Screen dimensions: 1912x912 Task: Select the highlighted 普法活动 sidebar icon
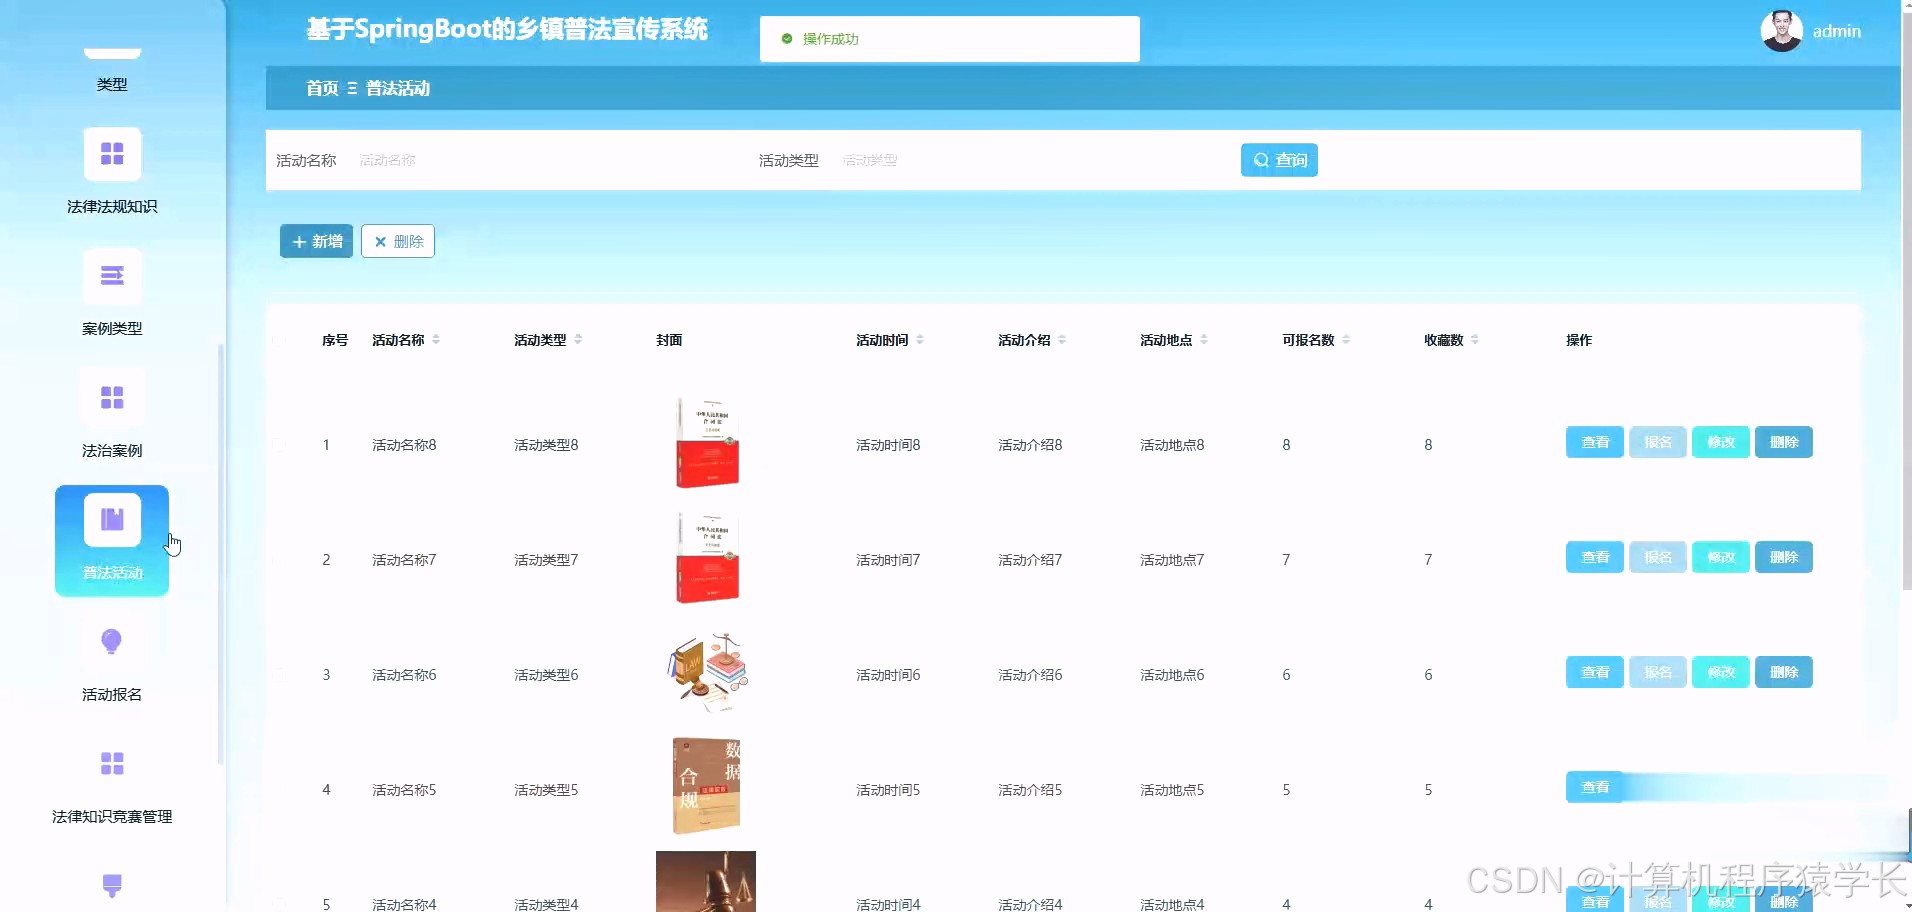click(112, 519)
